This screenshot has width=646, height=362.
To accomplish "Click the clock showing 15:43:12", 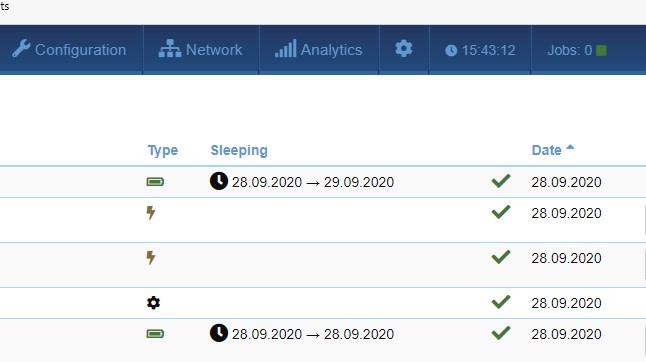I will pos(480,50).
